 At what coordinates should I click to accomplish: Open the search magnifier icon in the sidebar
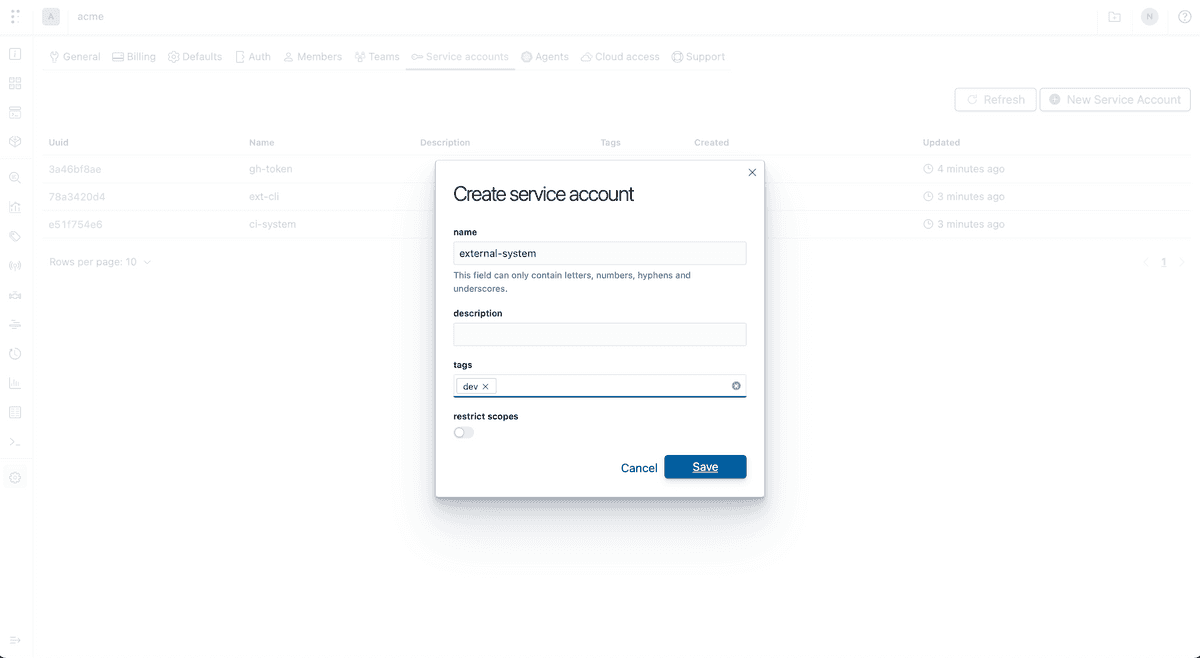(15, 178)
